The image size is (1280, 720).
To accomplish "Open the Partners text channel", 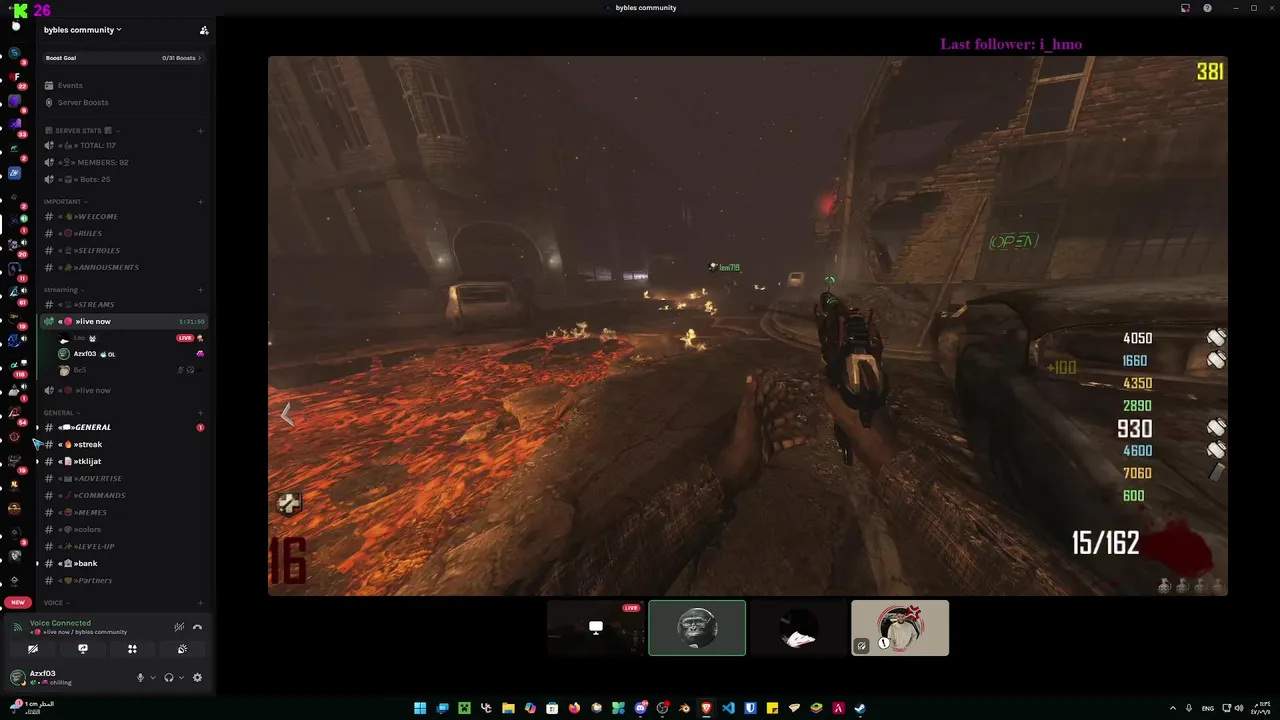I will pos(124,580).
